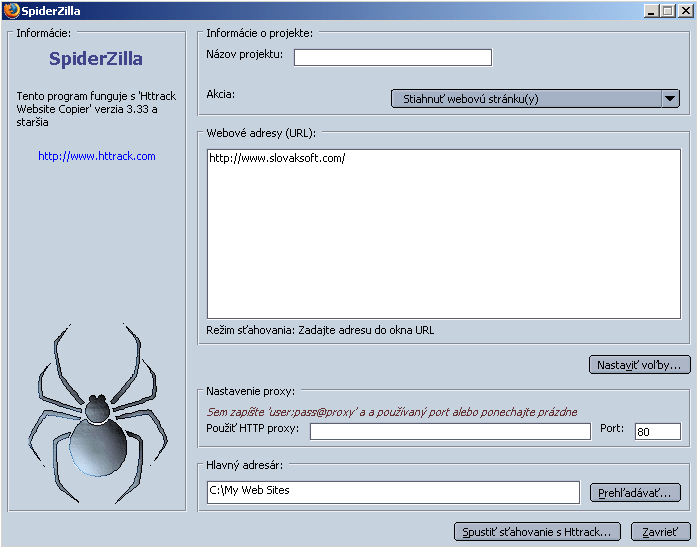Click the Zavrieť button
697x547 pixels.
point(661,532)
